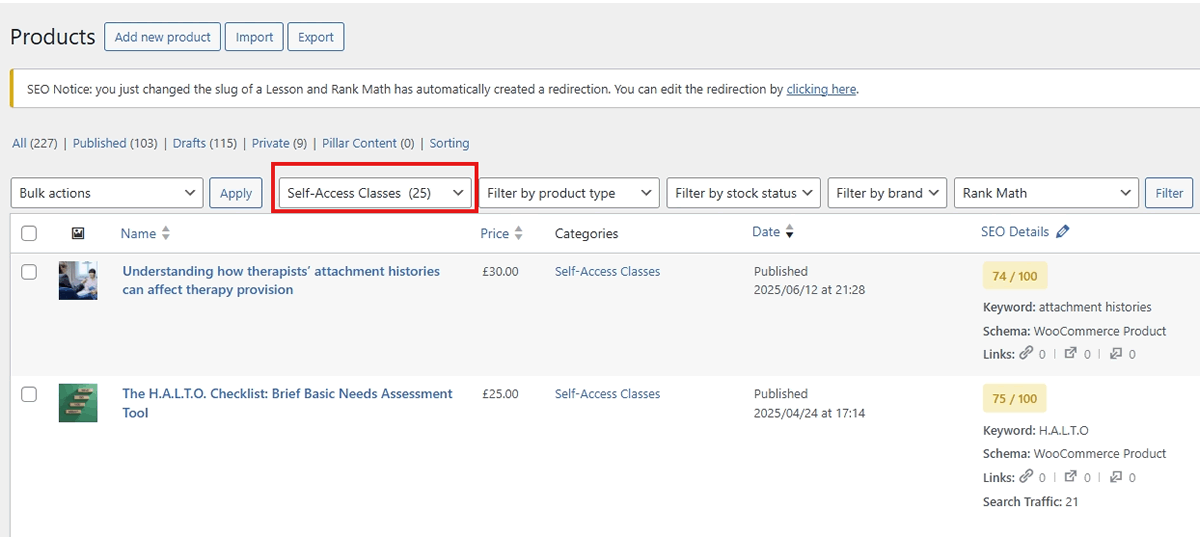The image size is (1200, 537).
Task: Click the Export button
Action: click(316, 37)
